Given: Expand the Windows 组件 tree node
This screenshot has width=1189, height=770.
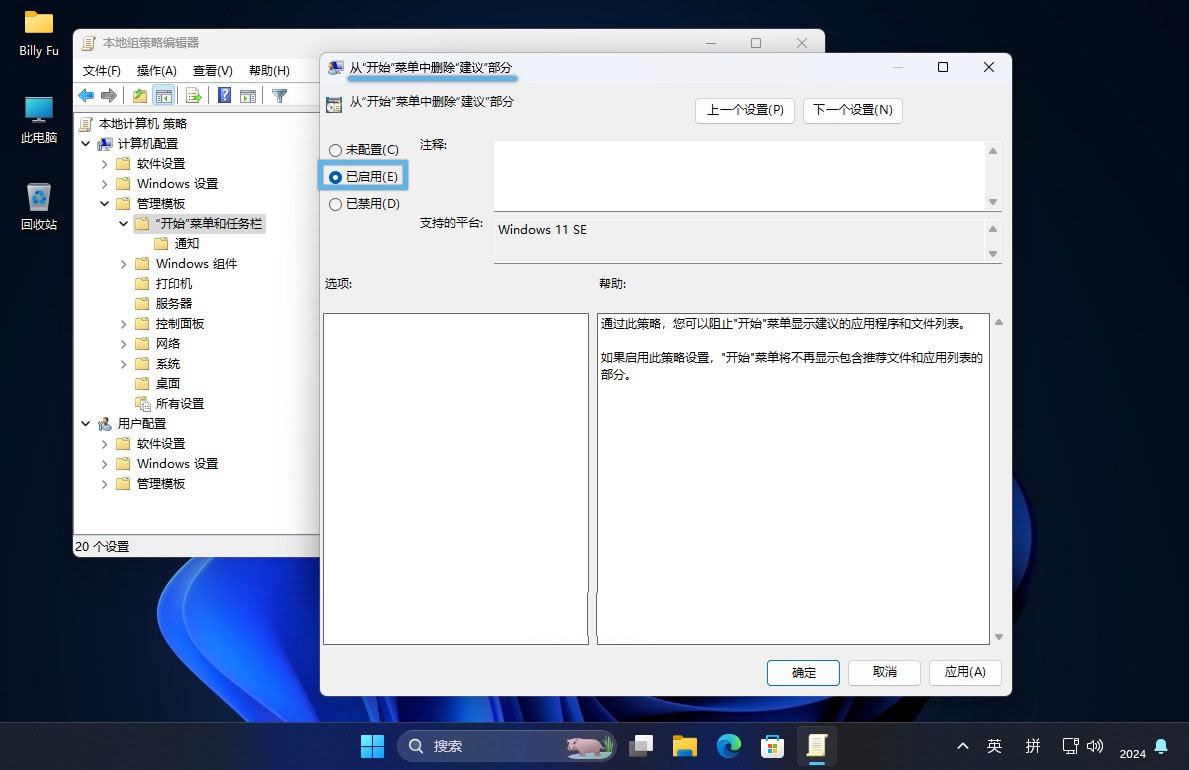Looking at the screenshot, I should (123, 264).
